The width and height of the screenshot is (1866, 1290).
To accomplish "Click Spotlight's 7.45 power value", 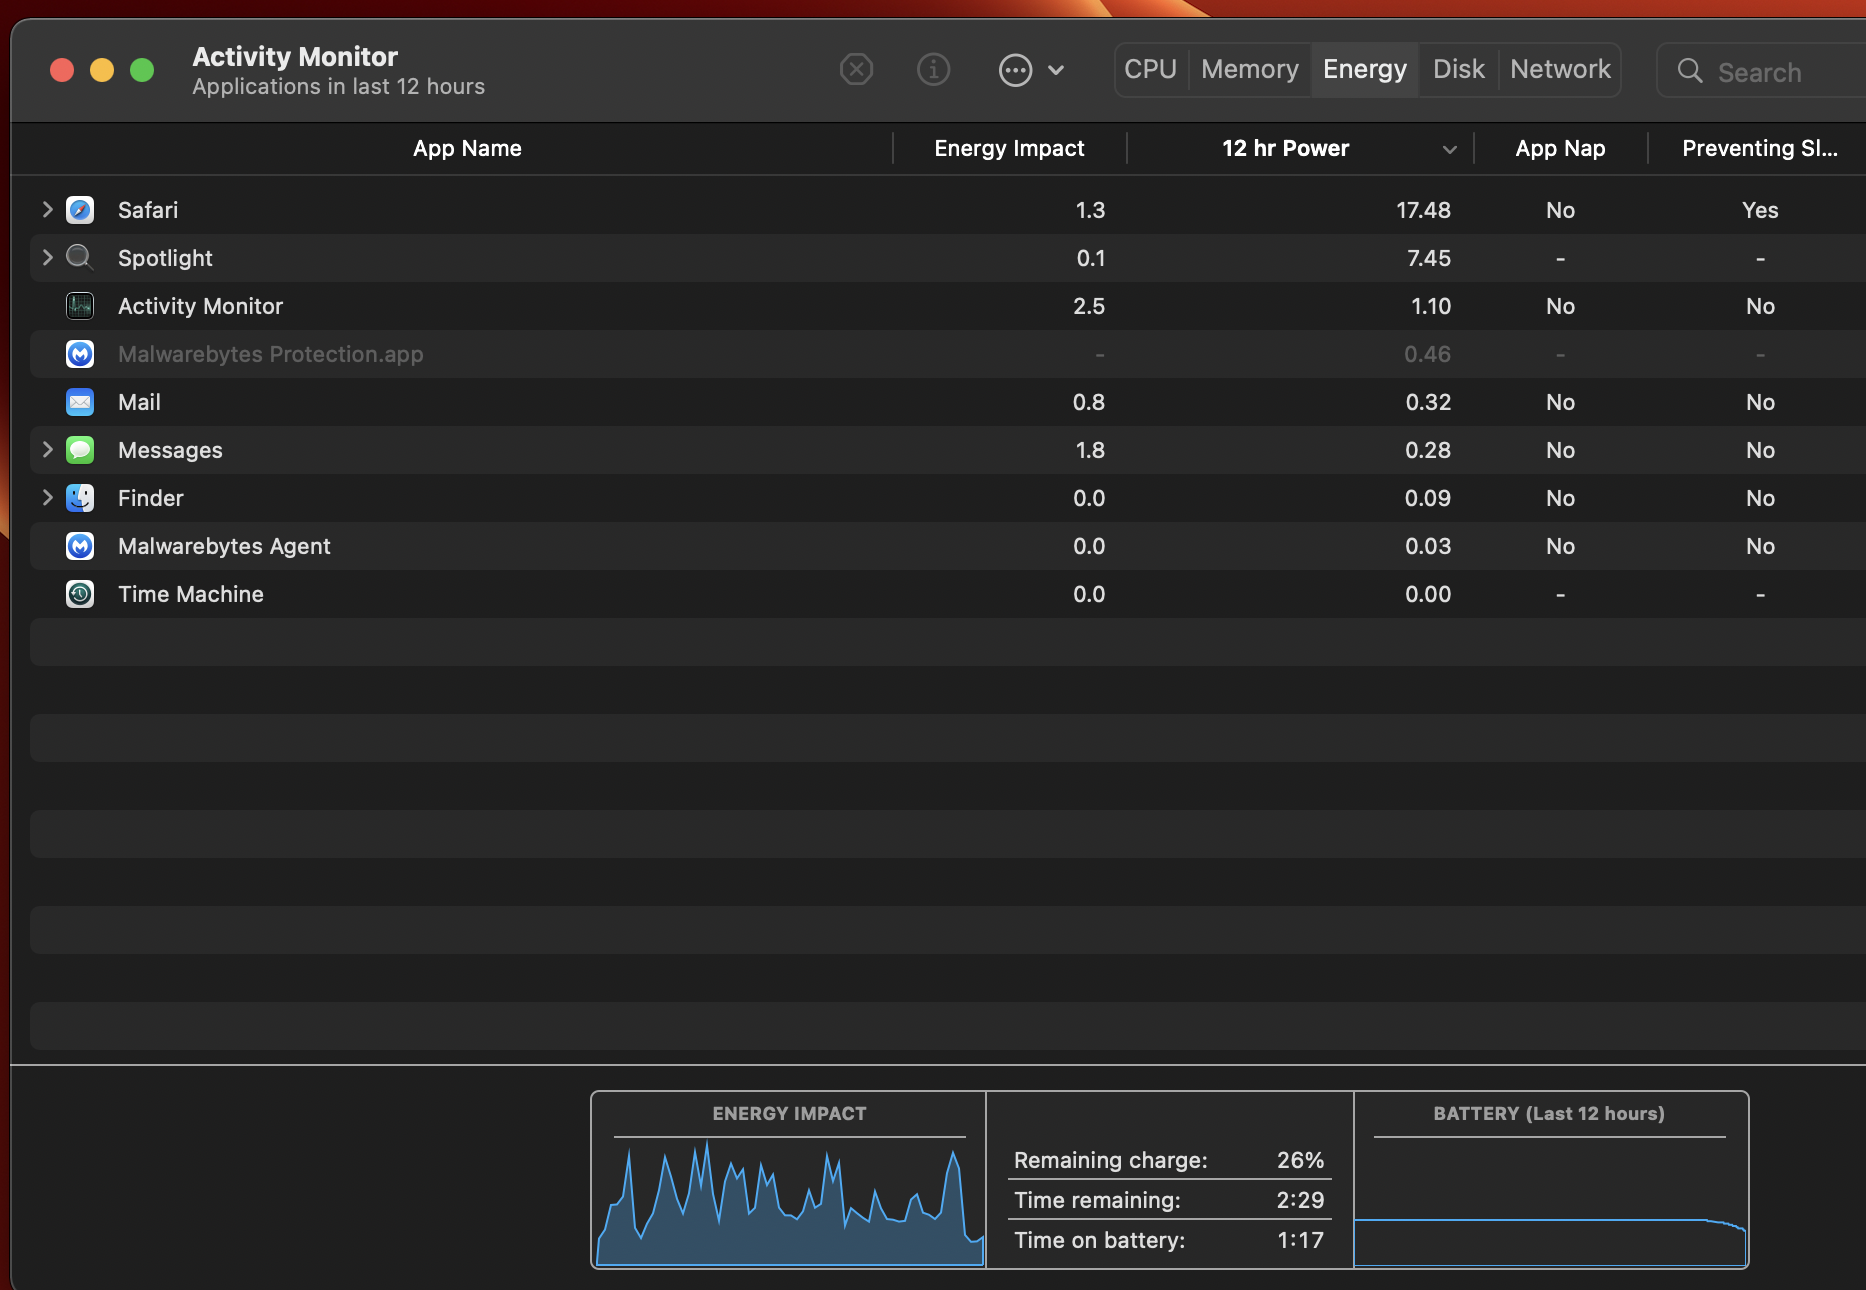I will [x=1429, y=258].
